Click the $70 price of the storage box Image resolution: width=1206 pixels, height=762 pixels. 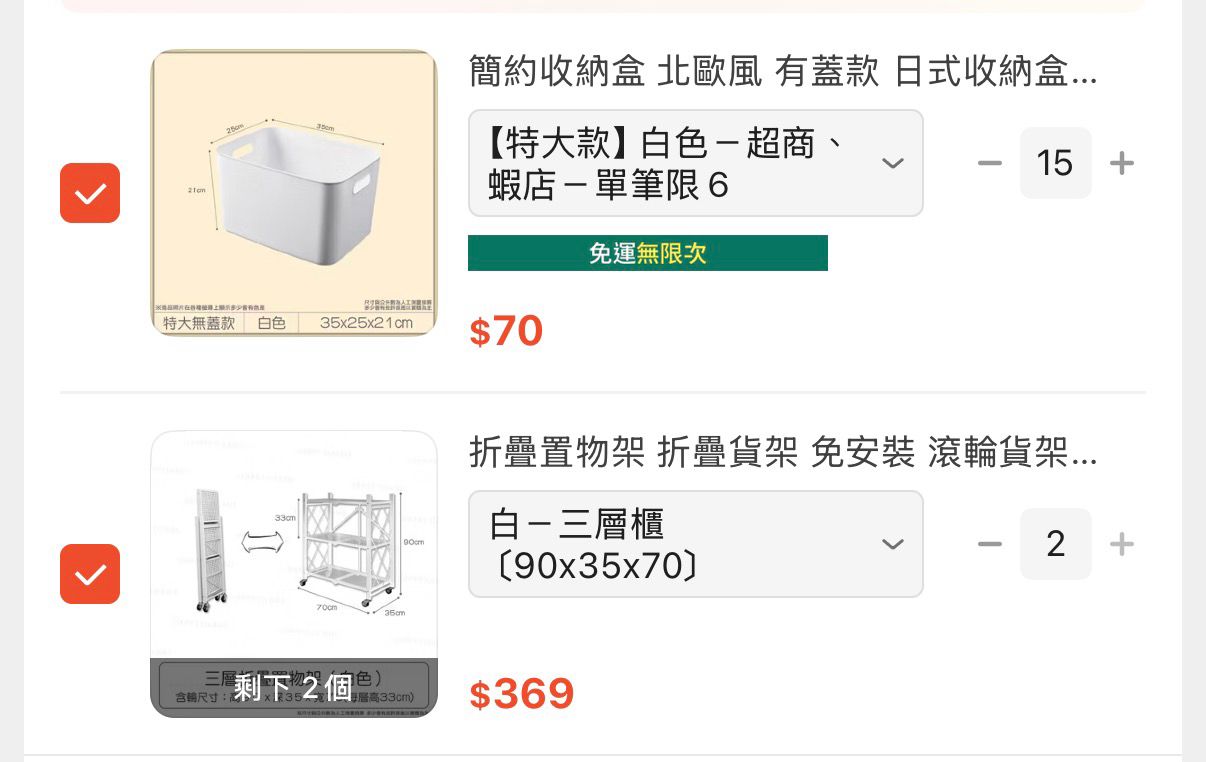[506, 331]
